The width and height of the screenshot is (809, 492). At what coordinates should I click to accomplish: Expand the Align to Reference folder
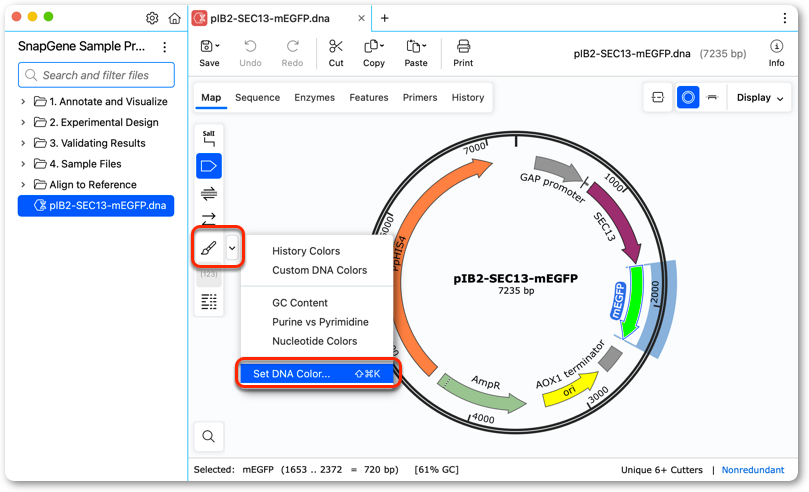point(23,185)
